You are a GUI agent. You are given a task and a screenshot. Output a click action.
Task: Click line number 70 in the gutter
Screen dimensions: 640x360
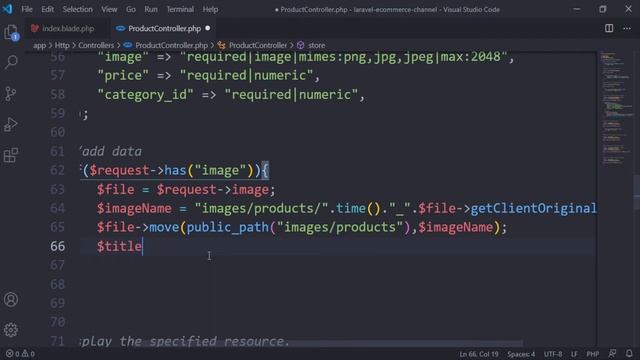point(58,322)
